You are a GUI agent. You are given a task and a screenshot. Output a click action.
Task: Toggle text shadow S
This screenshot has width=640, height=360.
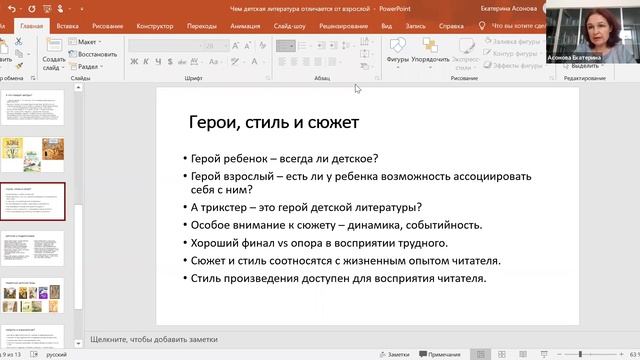pyautogui.click(x=170, y=62)
